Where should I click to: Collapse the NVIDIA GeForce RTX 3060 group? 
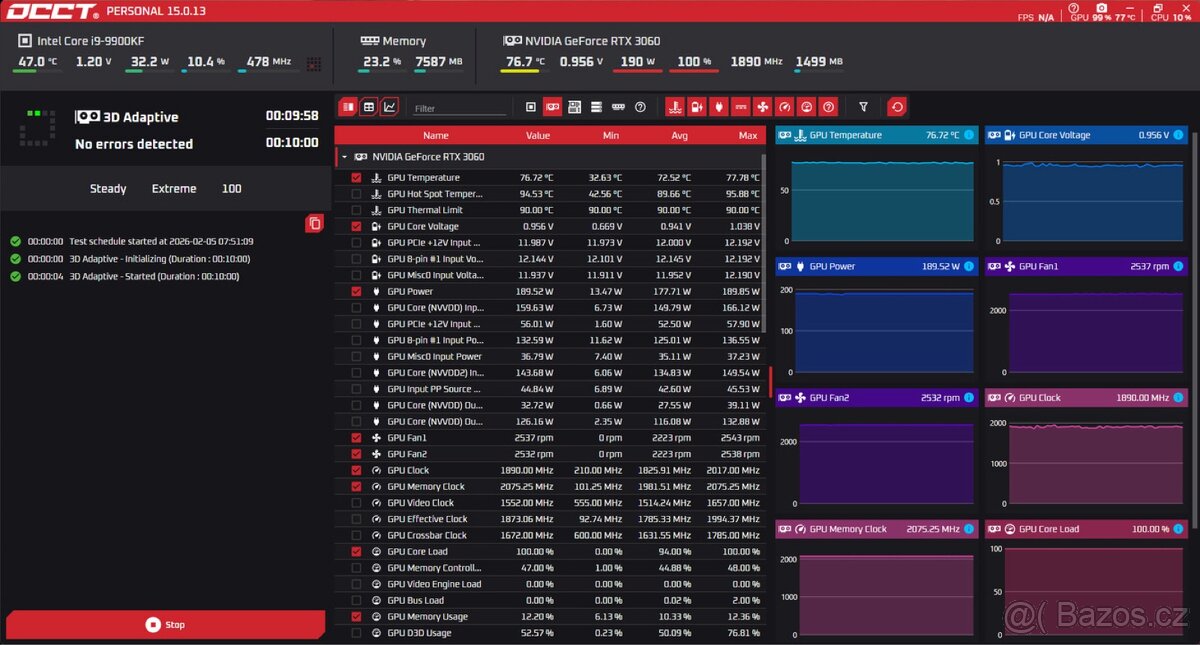[x=345, y=157]
